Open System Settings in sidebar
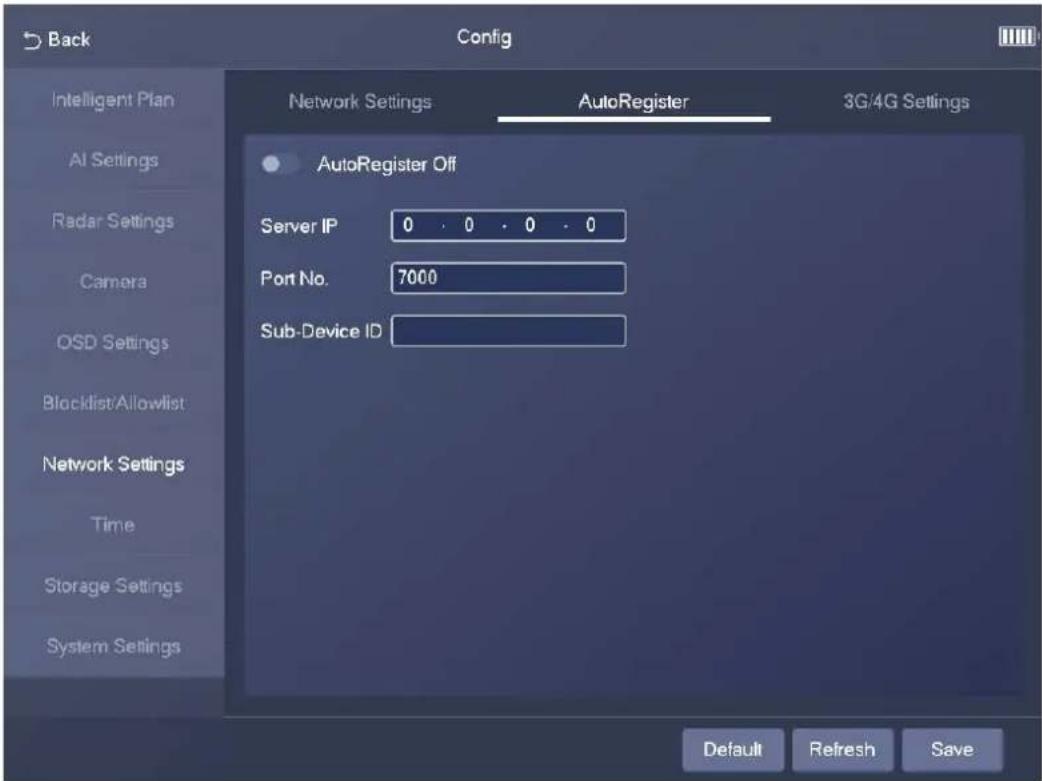Viewport: 1042px width, 781px height. pos(114,646)
